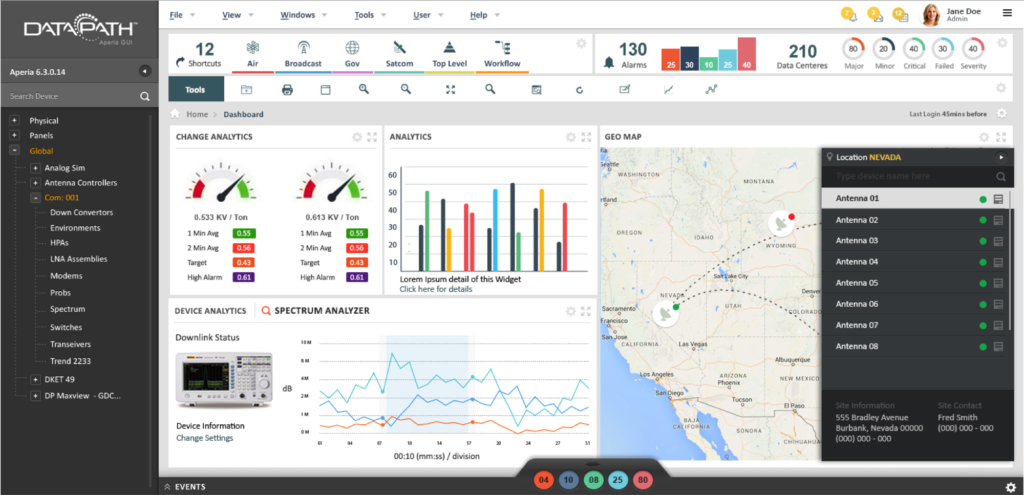The height and width of the screenshot is (495, 1024).
Task: Click the Change Settings link
Action: pyautogui.click(x=204, y=438)
